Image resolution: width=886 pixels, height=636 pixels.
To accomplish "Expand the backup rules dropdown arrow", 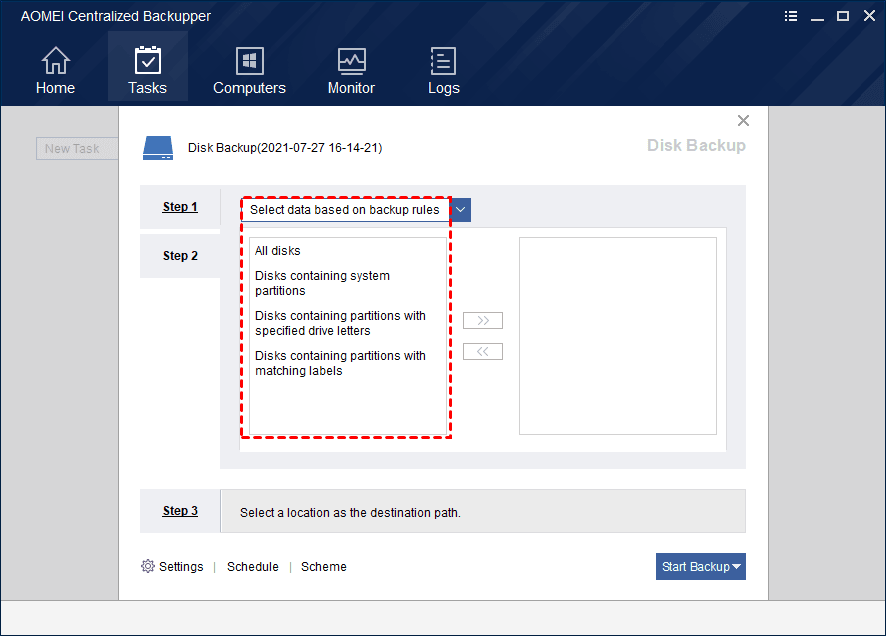I will pos(461,210).
